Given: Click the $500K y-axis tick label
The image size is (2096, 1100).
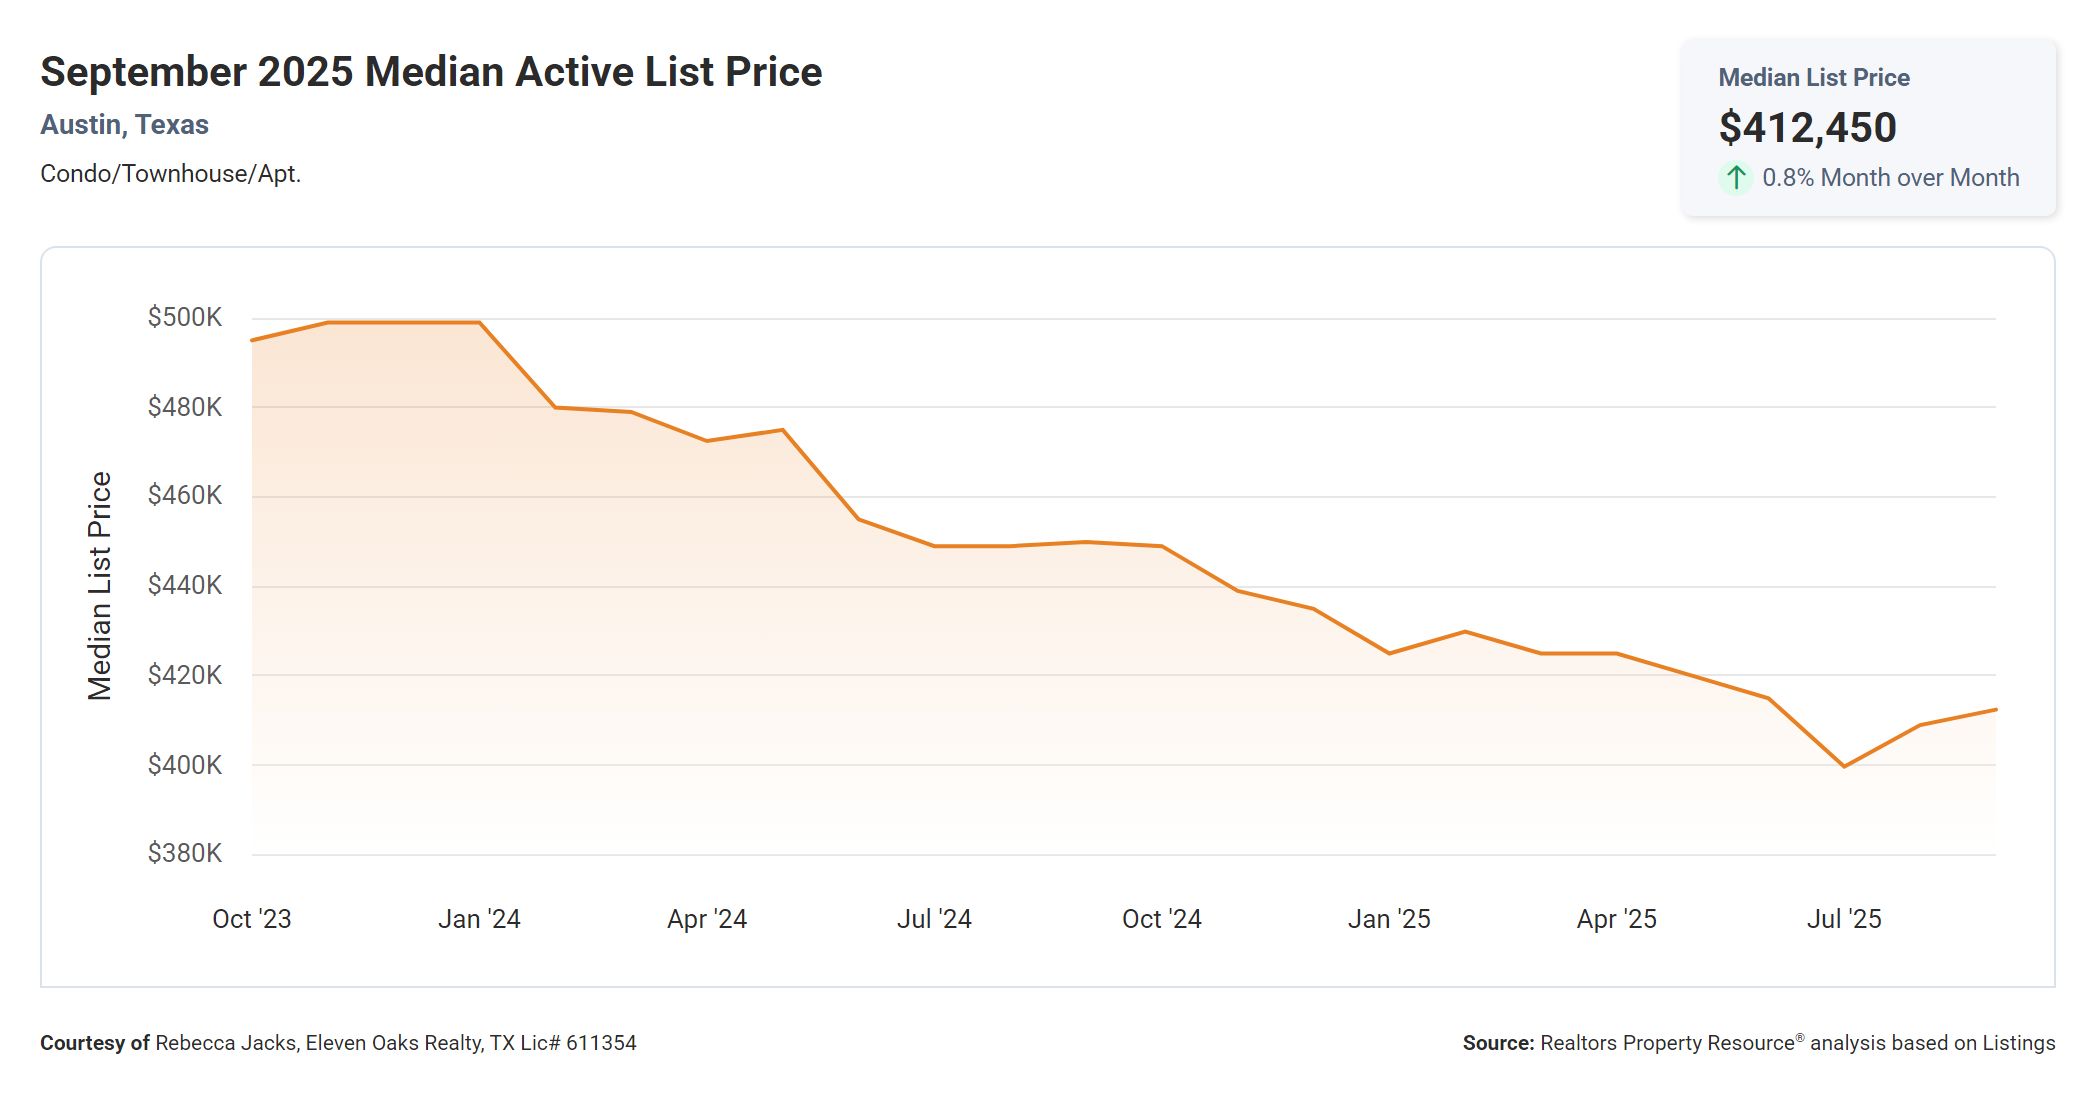Looking at the screenshot, I should point(185,318).
